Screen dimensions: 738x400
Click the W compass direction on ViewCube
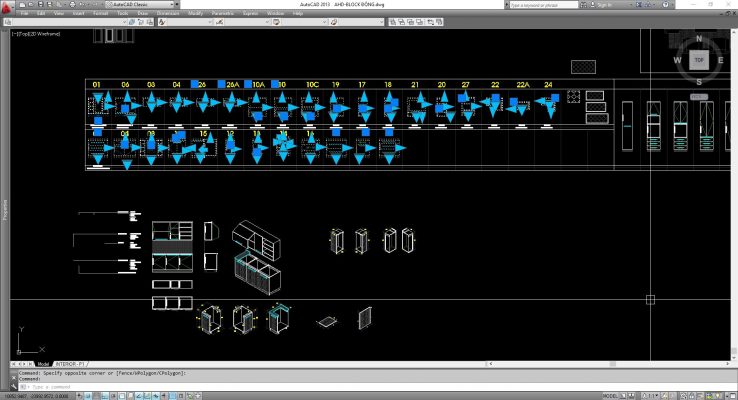[679, 60]
